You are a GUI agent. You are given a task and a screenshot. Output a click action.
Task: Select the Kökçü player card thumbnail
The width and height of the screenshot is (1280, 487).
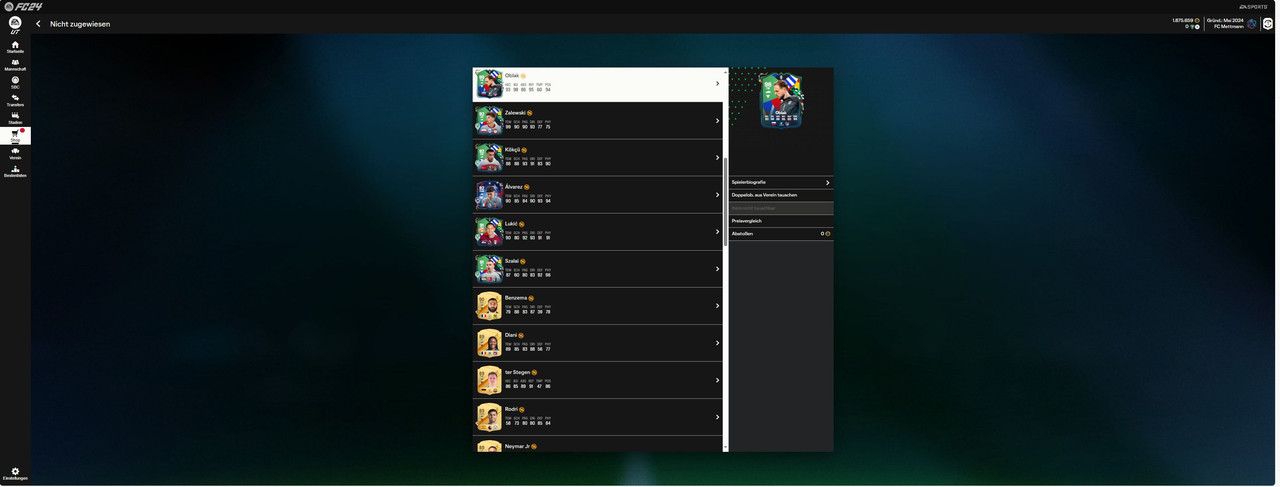pyautogui.click(x=489, y=158)
